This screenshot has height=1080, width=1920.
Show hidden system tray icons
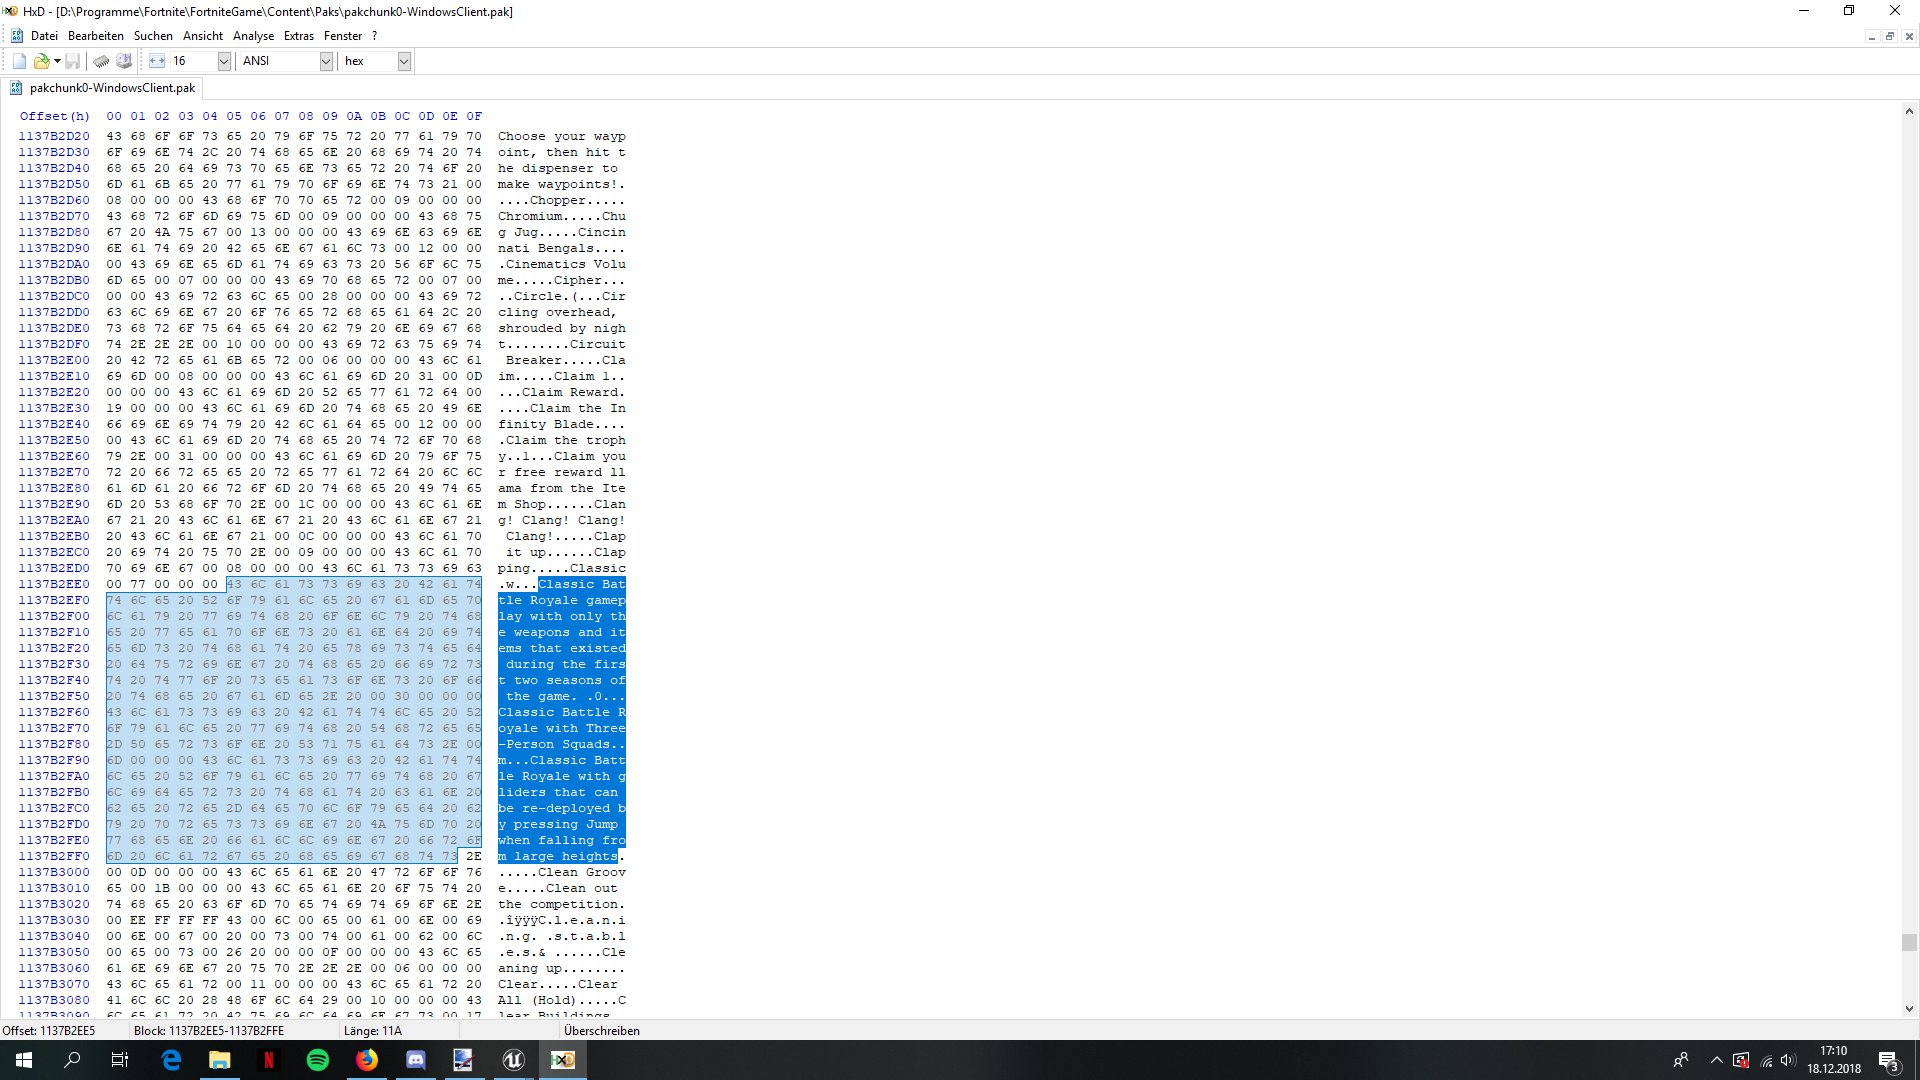pos(1717,1060)
